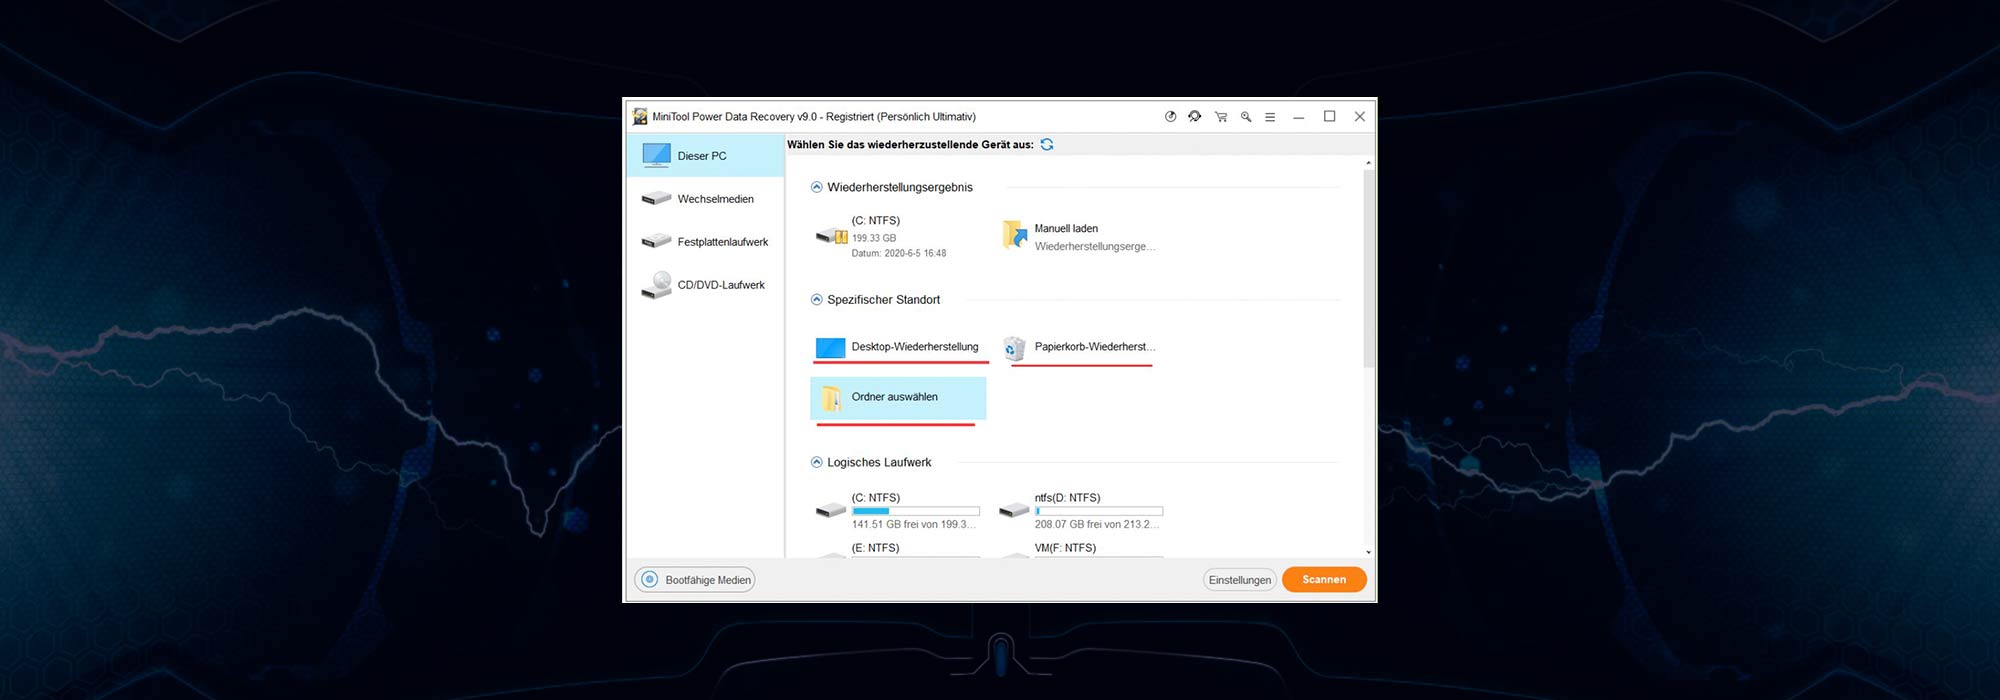Click the usage bar of logical C: drive
This screenshot has height=700, width=2000.
[x=916, y=511]
